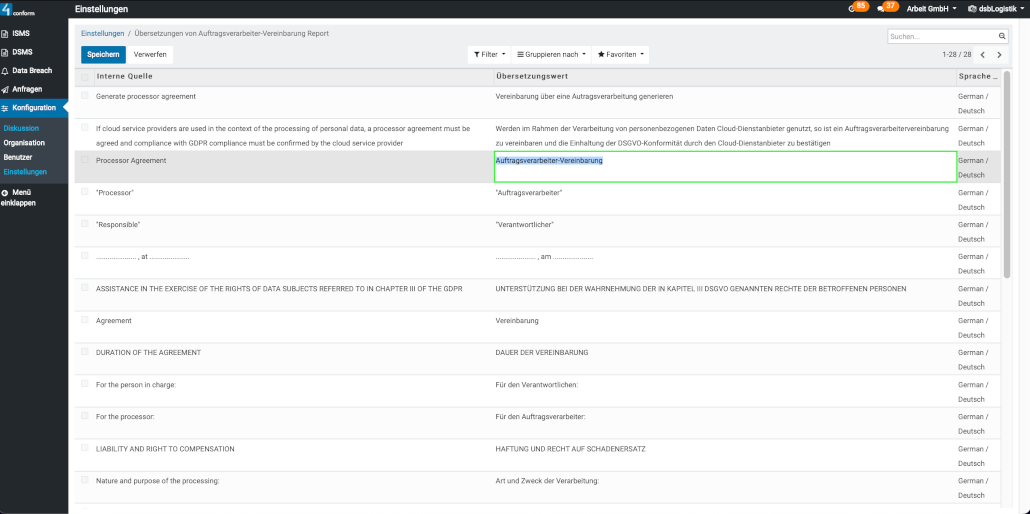Tick the select-all checkbox in table header

(x=85, y=76)
